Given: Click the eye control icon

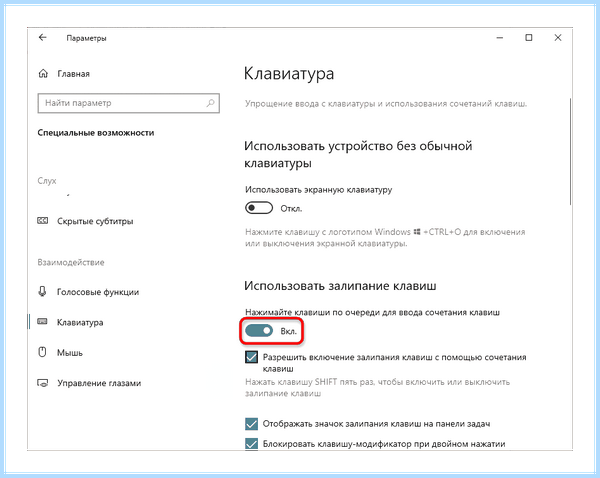Looking at the screenshot, I should 42,383.
